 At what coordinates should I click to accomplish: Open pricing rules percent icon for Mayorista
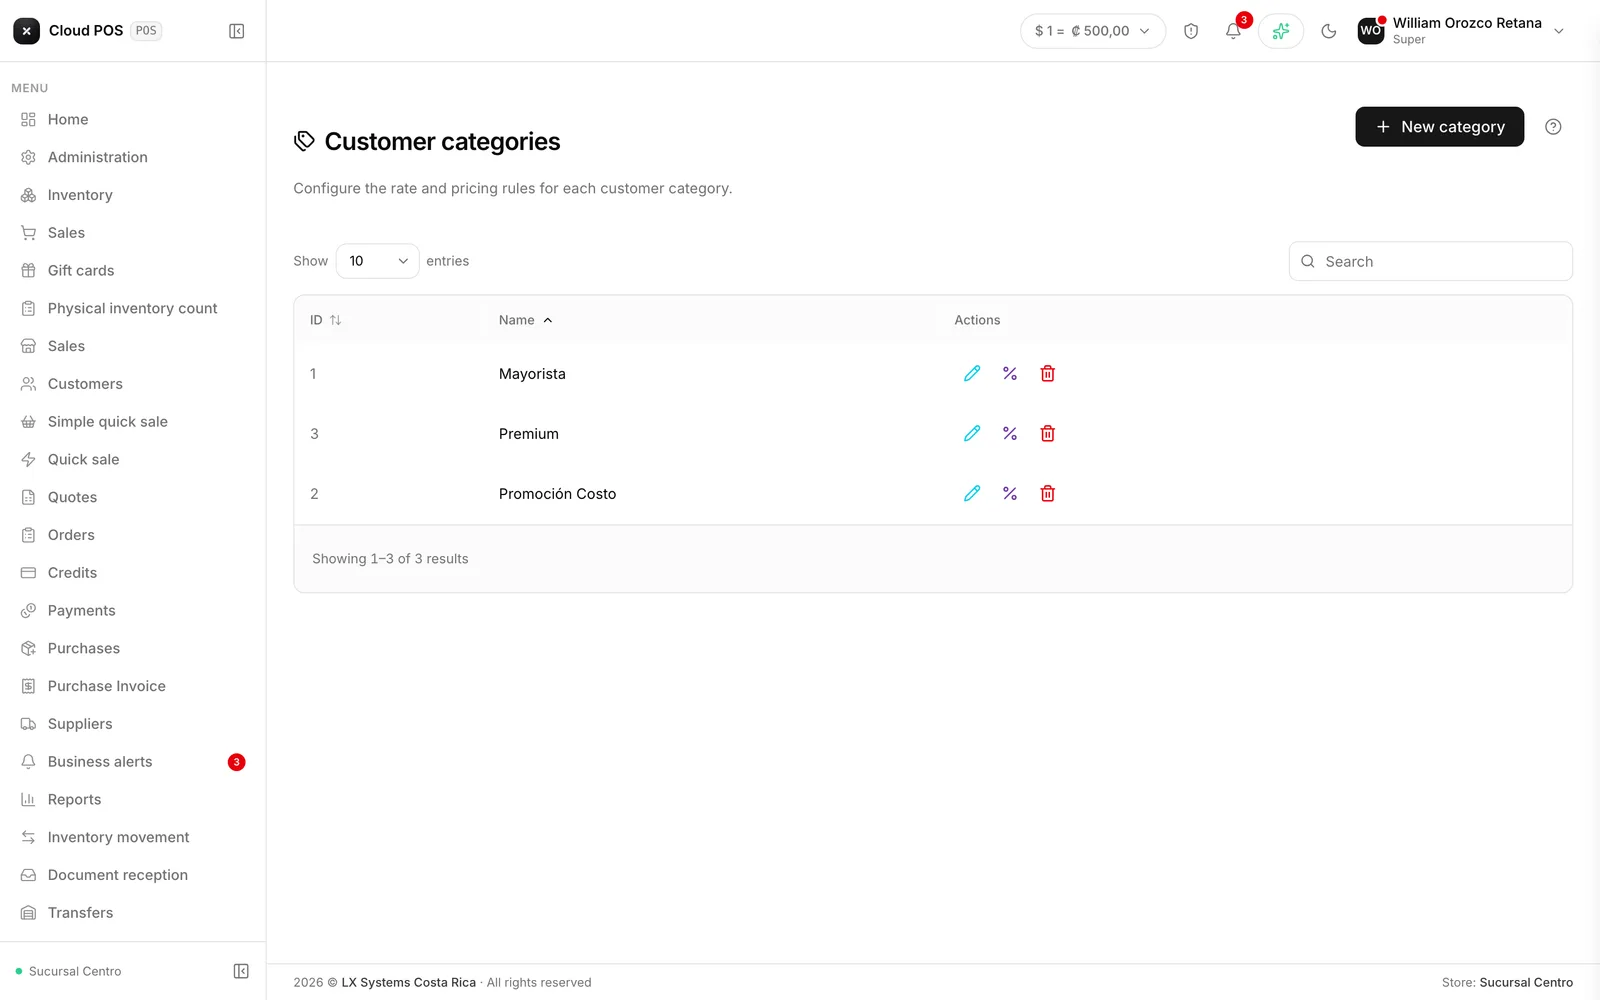point(1010,374)
